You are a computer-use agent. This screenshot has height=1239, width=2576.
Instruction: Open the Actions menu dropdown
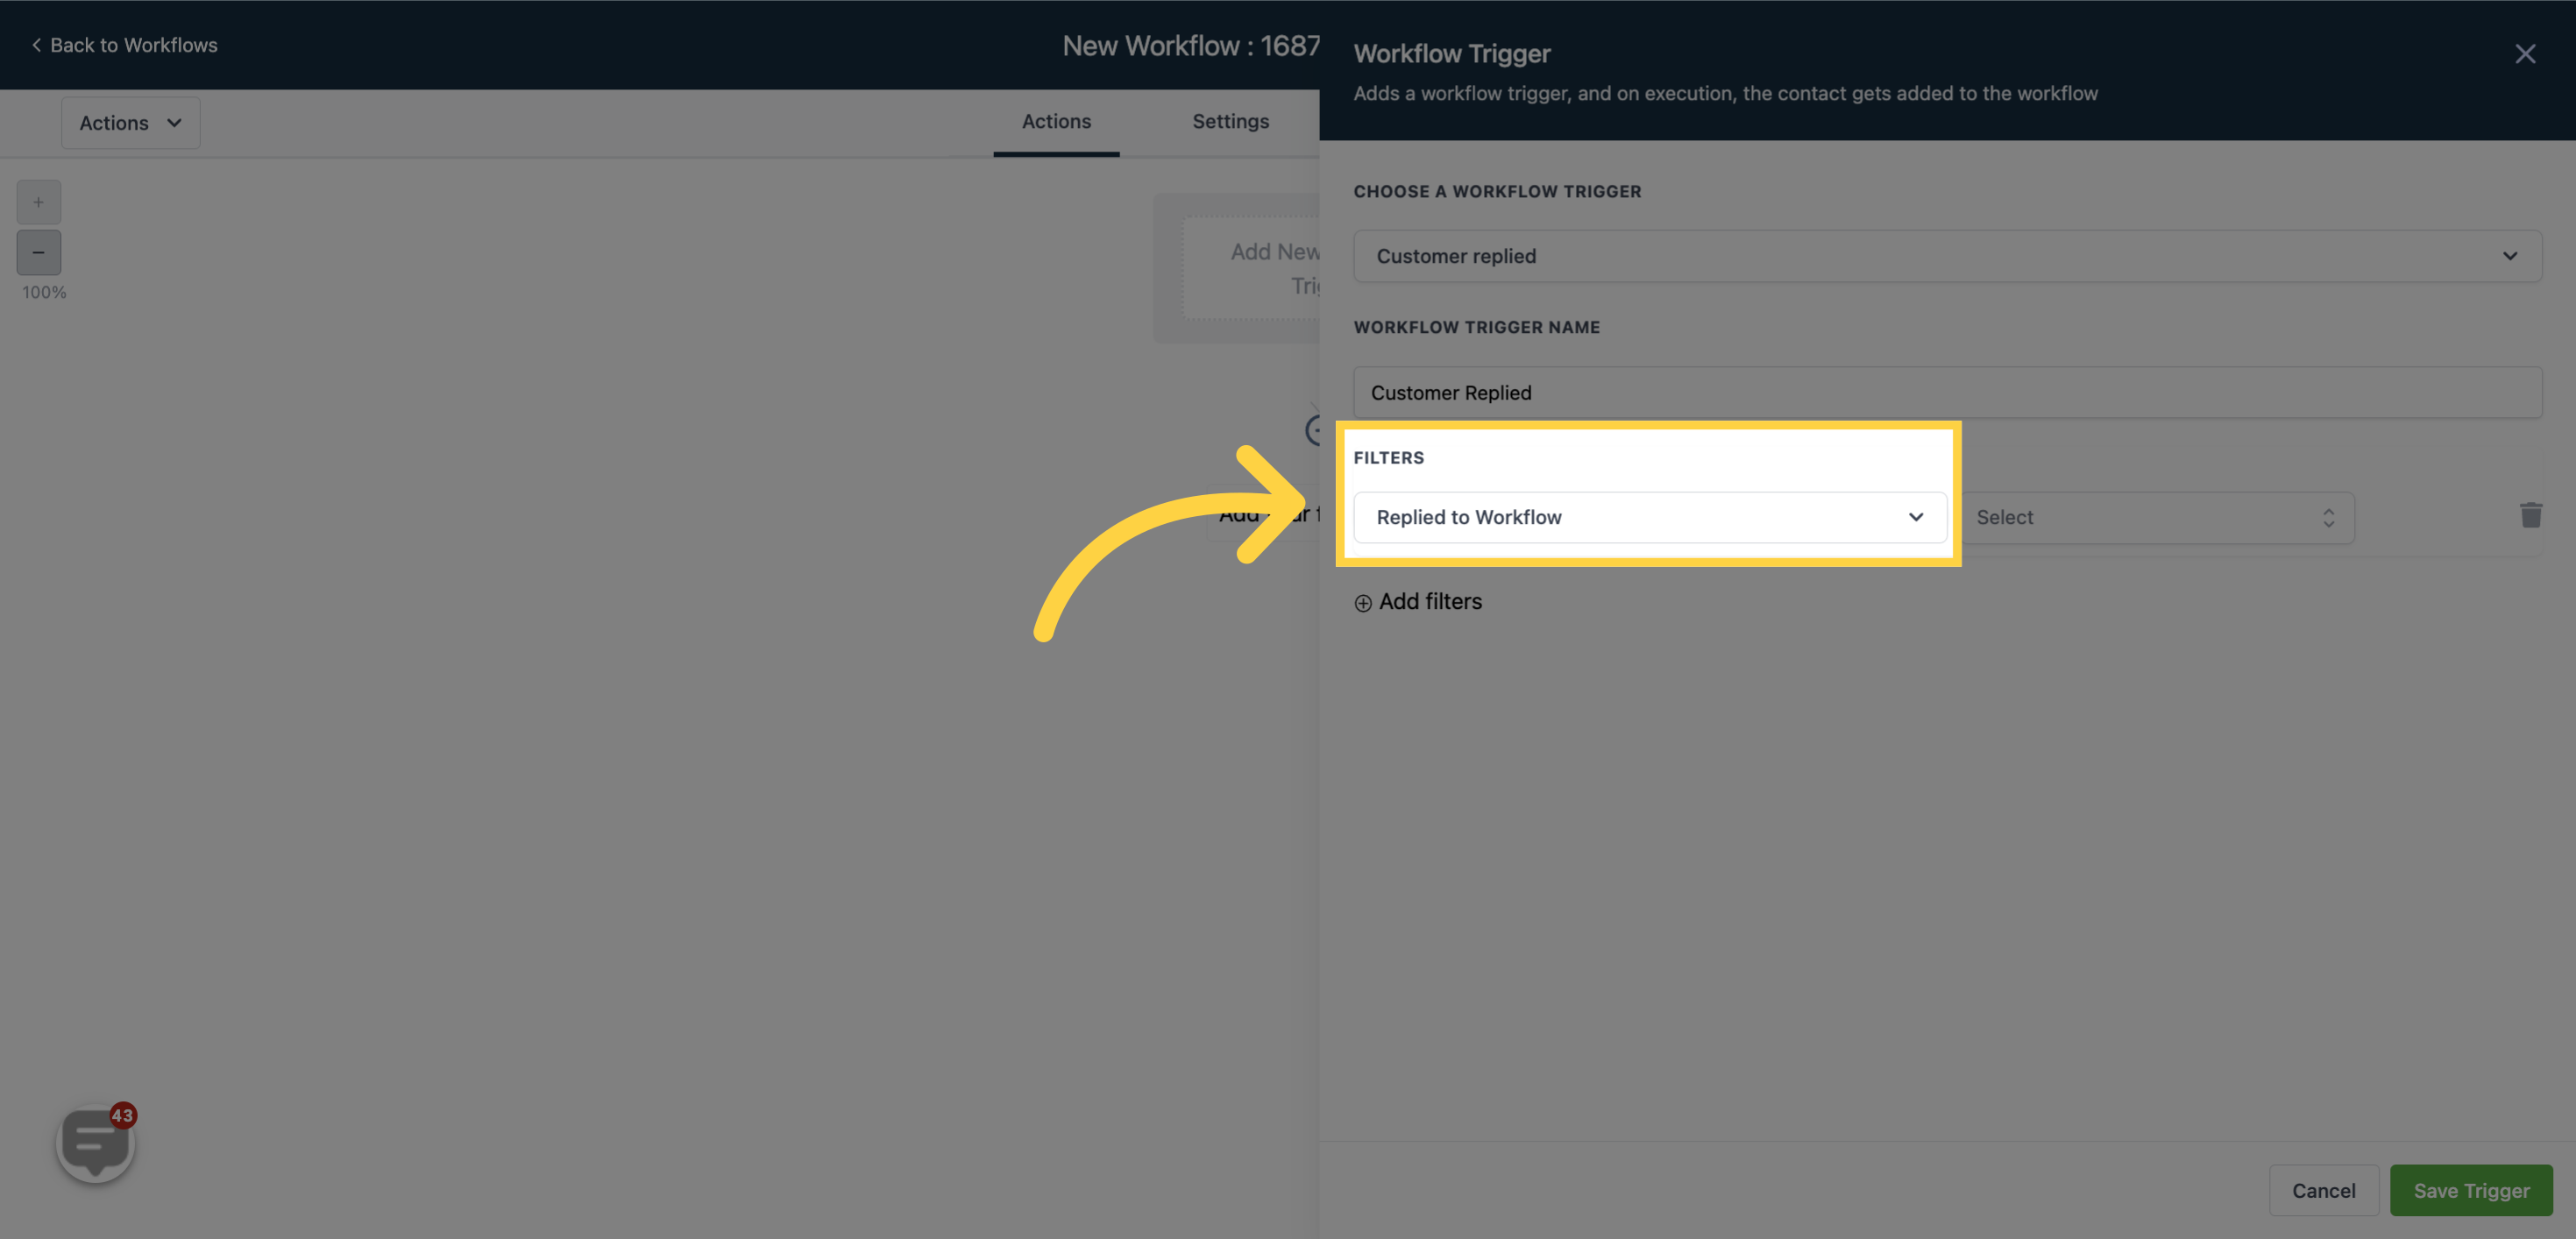[x=130, y=122]
